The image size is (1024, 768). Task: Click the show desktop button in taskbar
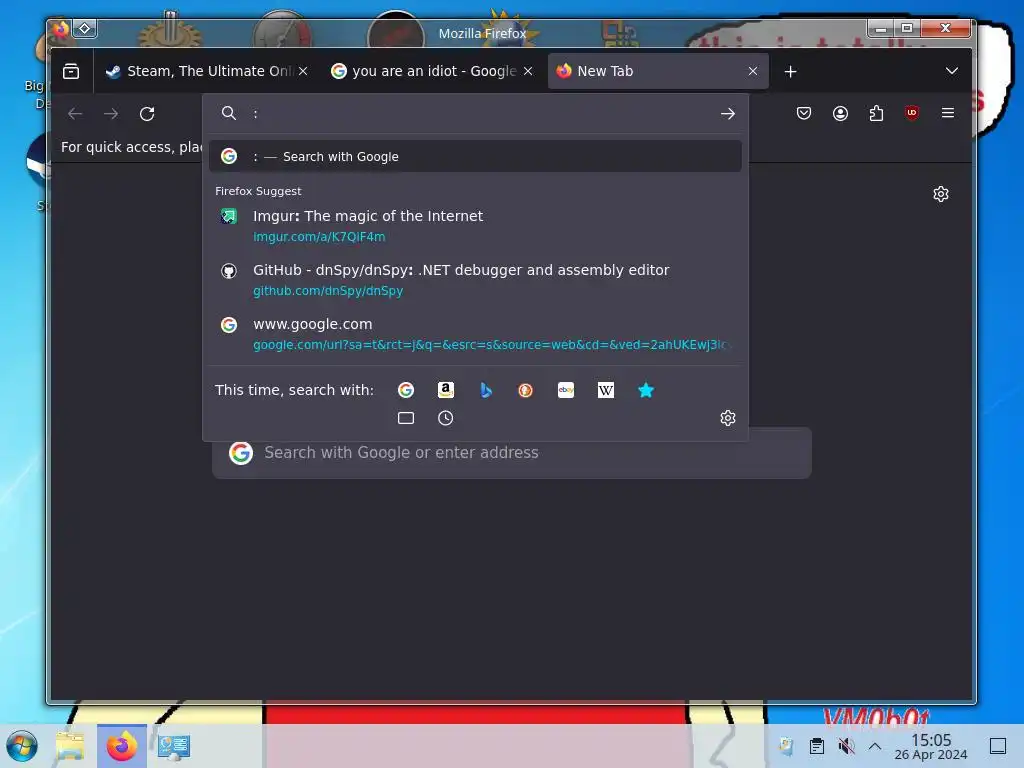pos(997,746)
